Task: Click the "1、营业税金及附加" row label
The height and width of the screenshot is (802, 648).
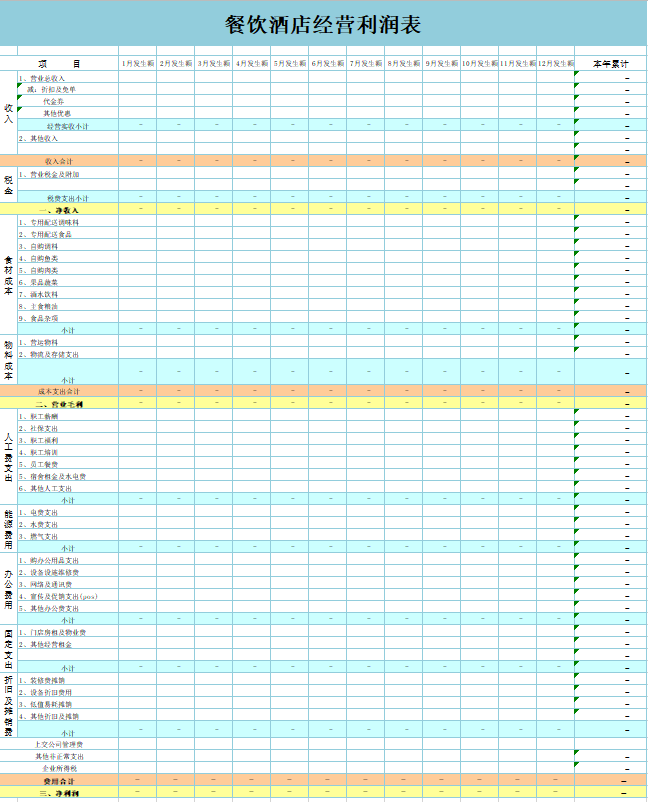Action: [x=49, y=174]
